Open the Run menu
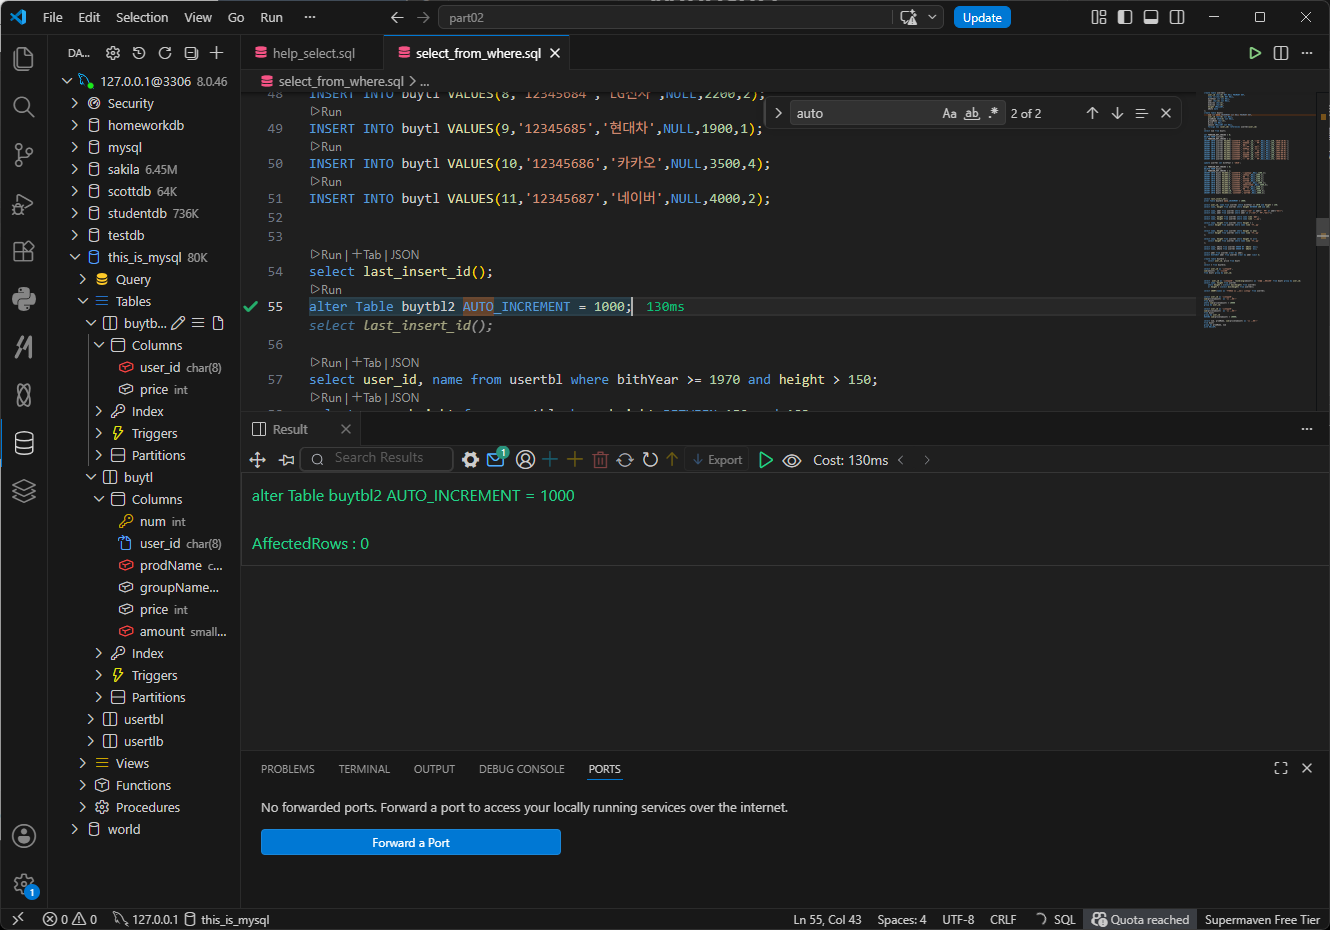The image size is (1330, 930). (271, 17)
